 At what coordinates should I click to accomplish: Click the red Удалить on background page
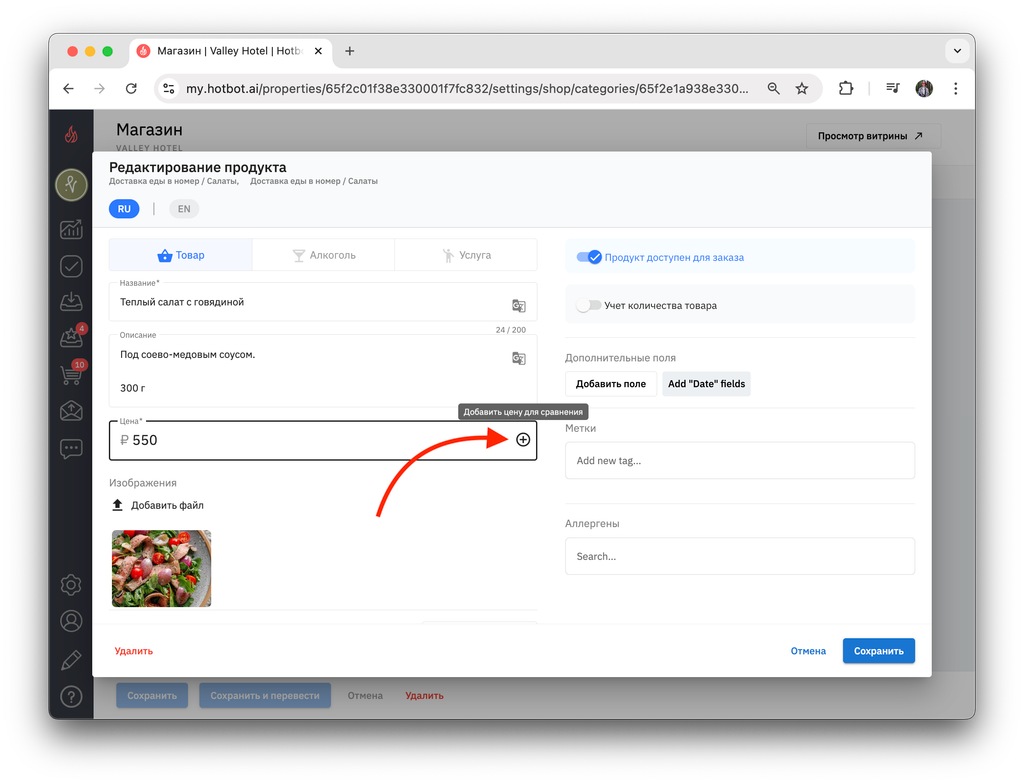tap(424, 696)
